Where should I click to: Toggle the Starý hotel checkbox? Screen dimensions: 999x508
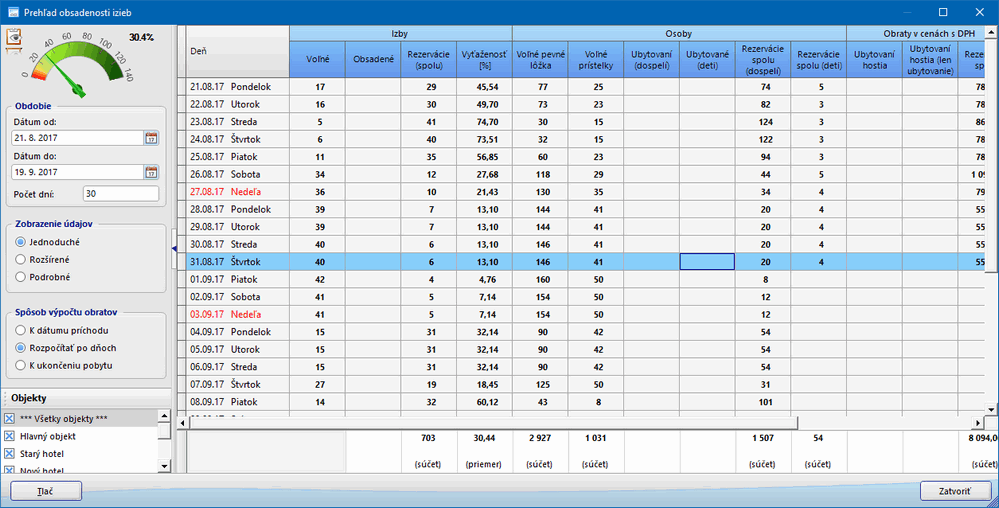pyautogui.click(x=10, y=454)
